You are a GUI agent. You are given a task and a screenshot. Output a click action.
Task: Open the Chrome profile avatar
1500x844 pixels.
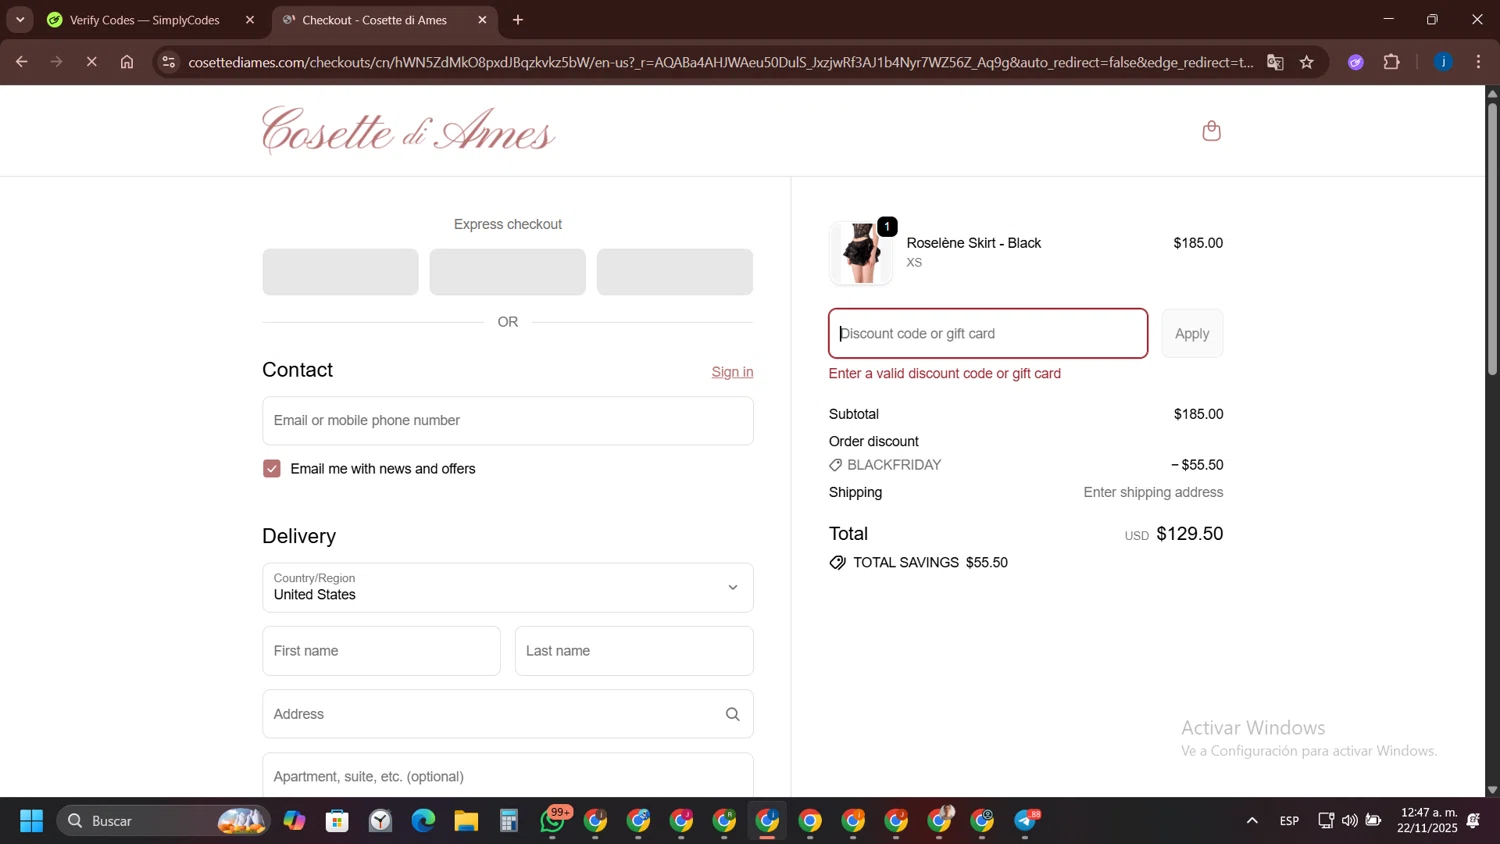point(1443,62)
